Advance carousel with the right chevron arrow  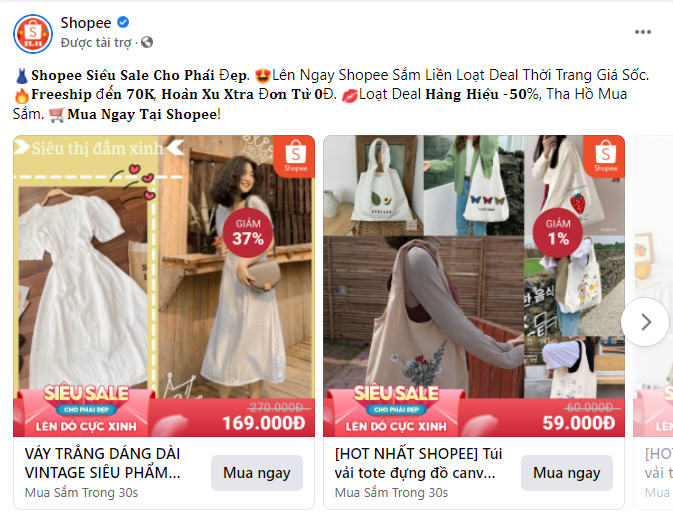pos(645,322)
